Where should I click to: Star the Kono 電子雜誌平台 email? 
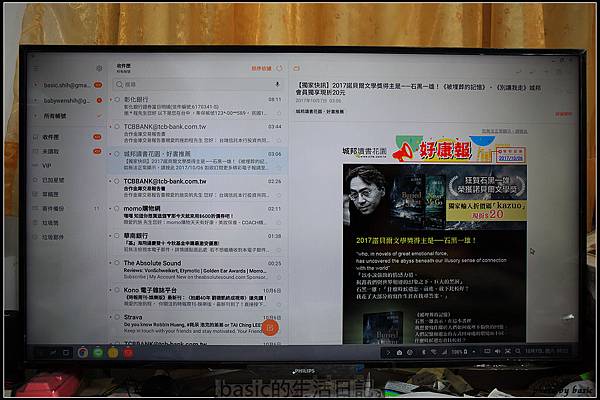pyautogui.click(x=279, y=305)
